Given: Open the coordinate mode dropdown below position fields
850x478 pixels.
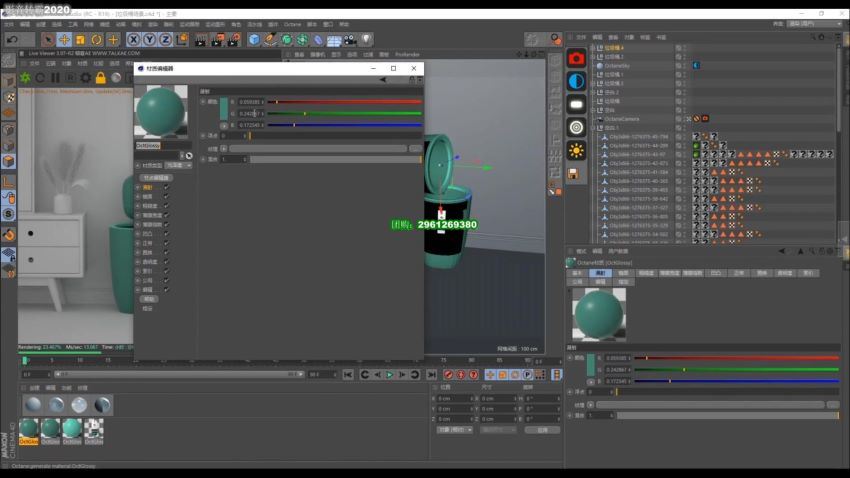Looking at the screenshot, I should pyautogui.click(x=455, y=430).
